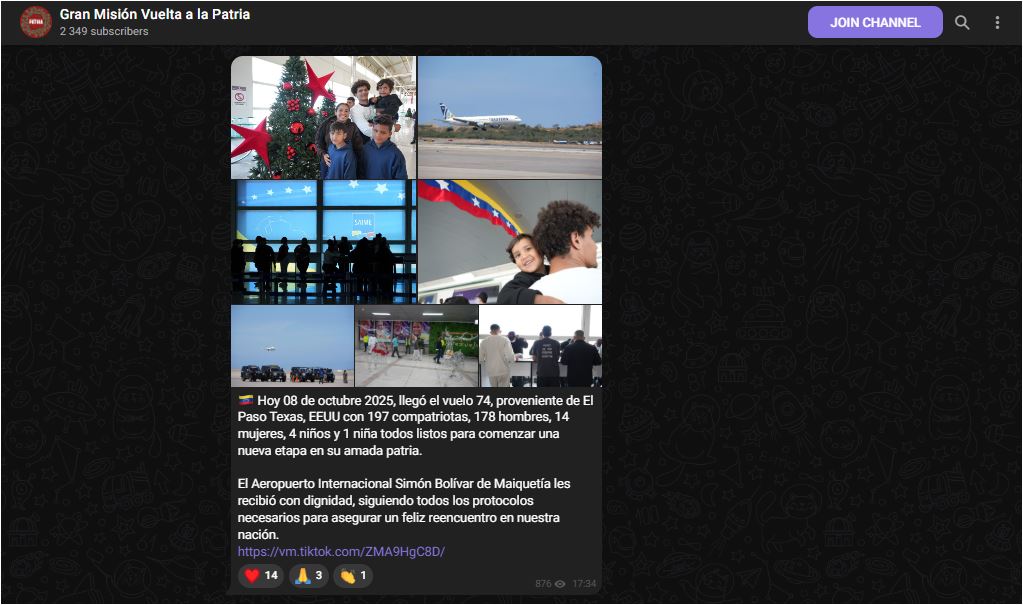Click the 17:34 message timestamp

pyautogui.click(x=584, y=584)
